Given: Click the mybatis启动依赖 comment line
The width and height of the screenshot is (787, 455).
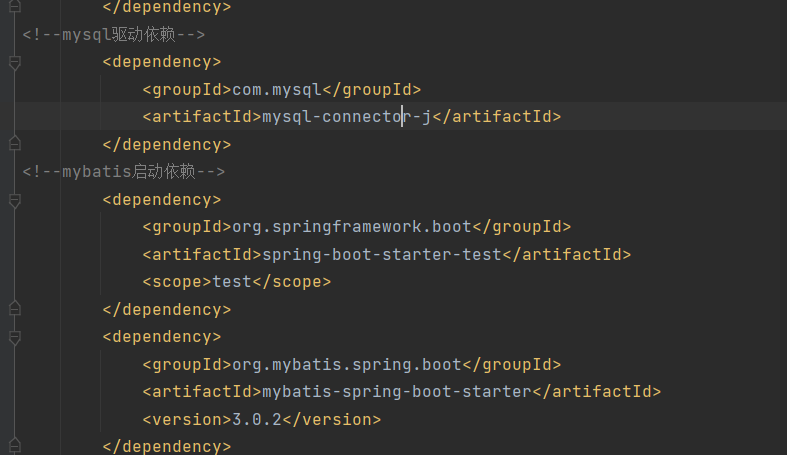Looking at the screenshot, I should 124,172.
